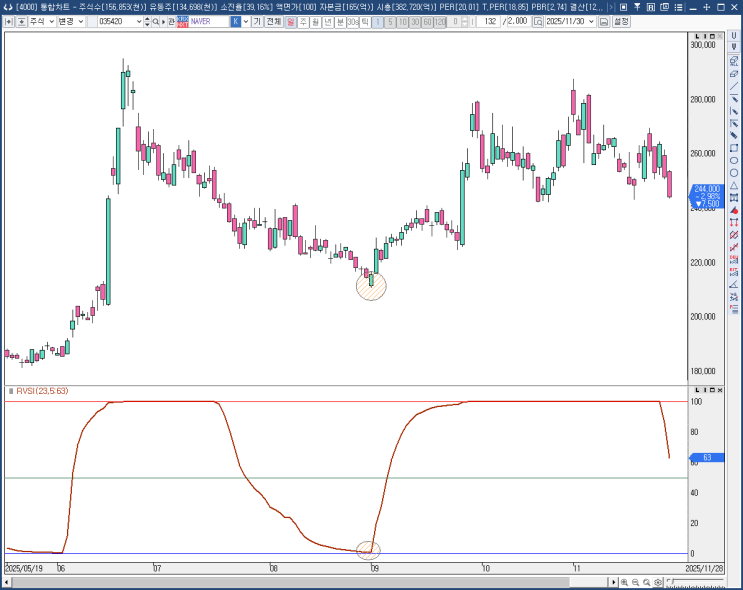
Task: Toggle the 1 interval button
Action: pos(378,22)
